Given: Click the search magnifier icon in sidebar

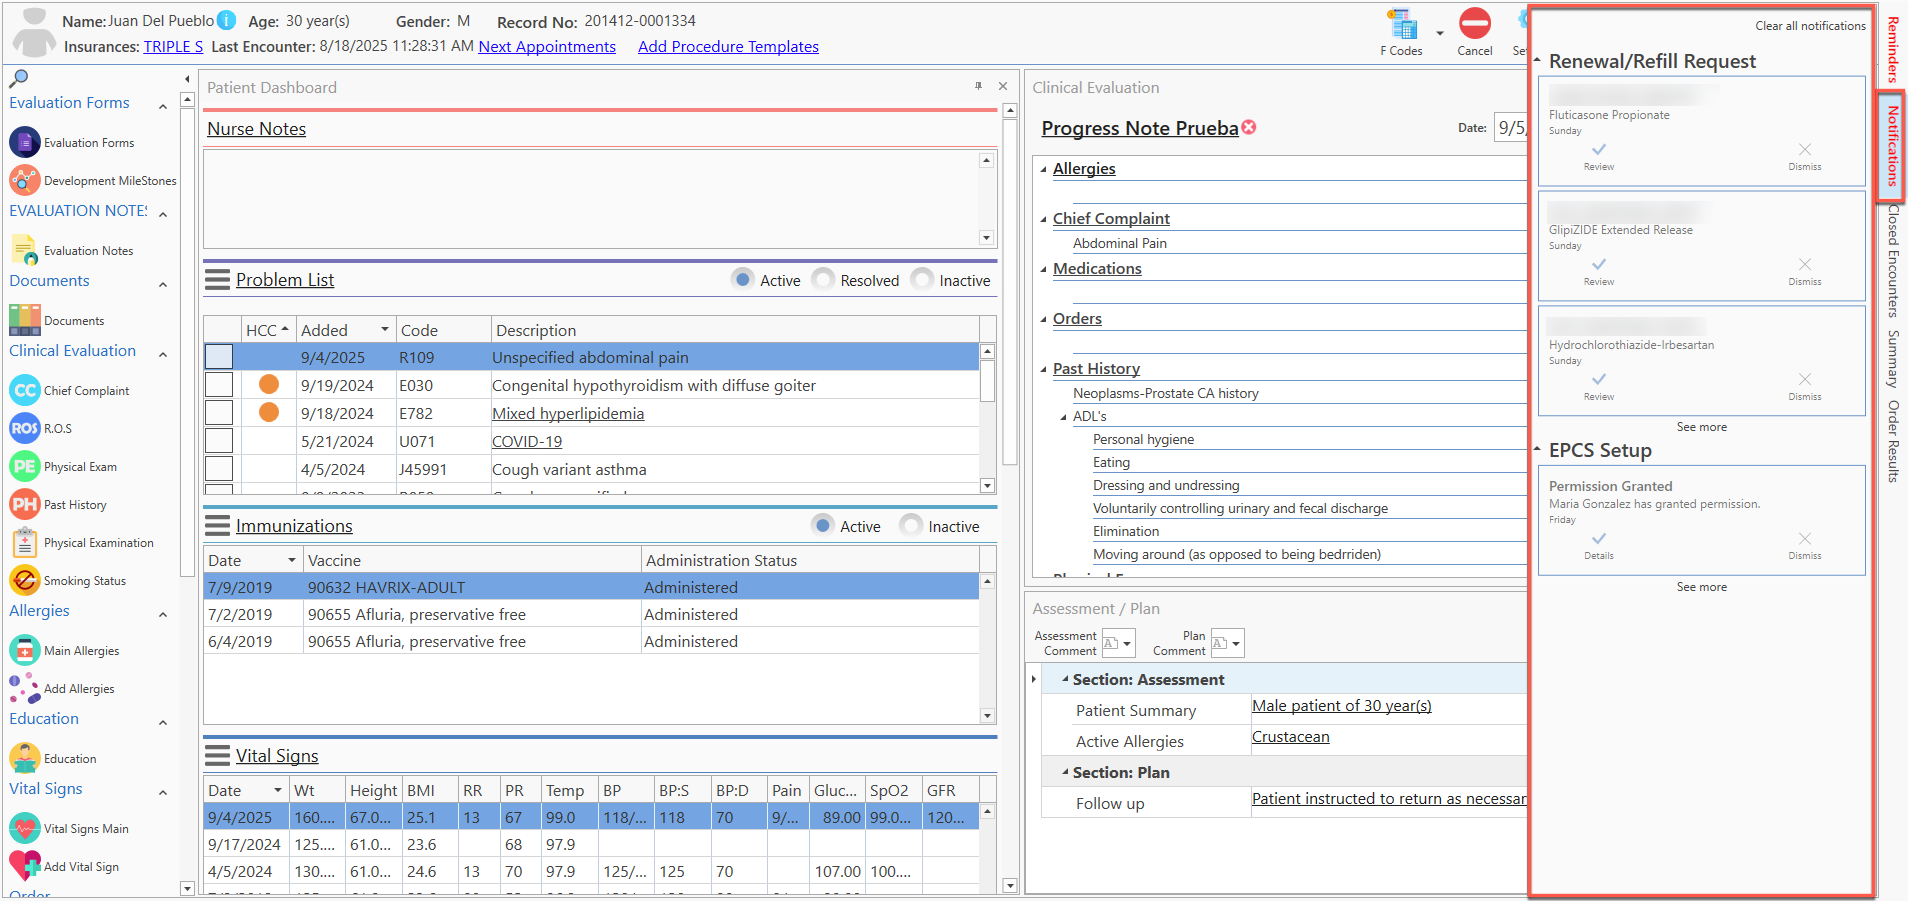Looking at the screenshot, I should click(18, 78).
